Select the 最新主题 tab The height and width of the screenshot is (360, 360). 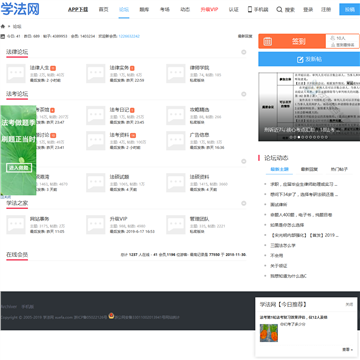[279, 169]
